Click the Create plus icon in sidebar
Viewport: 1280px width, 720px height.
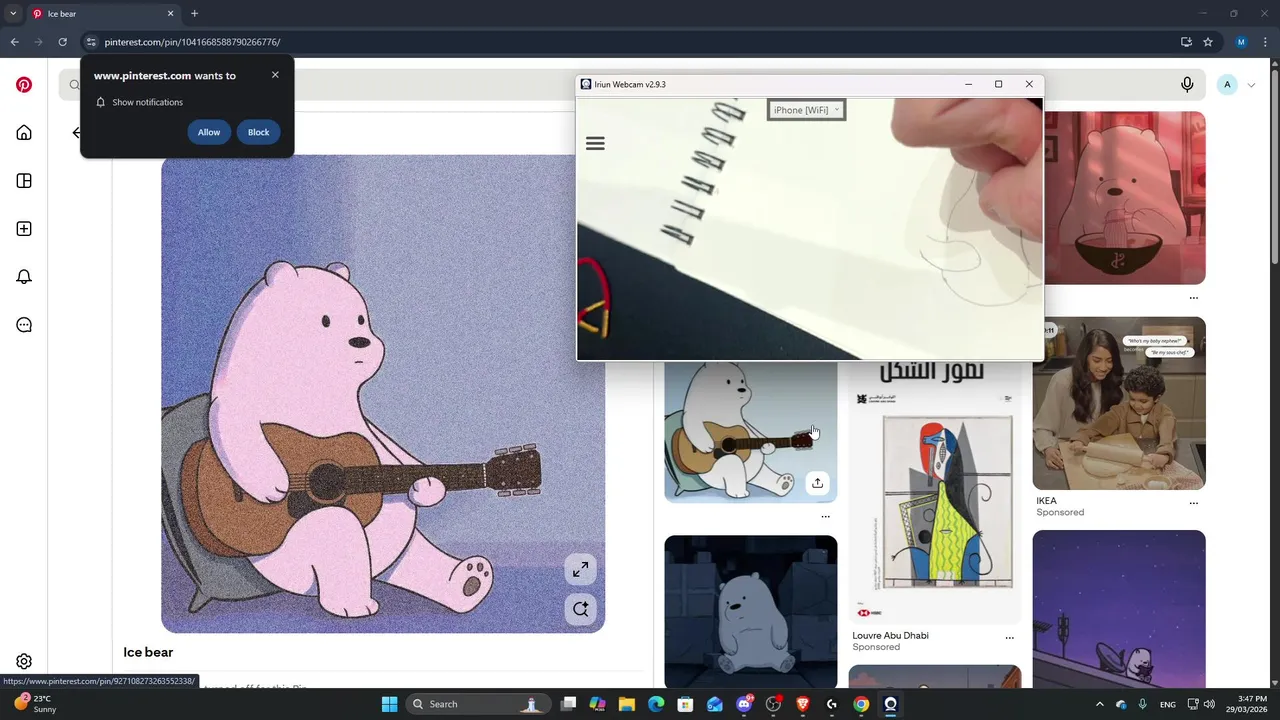(x=24, y=229)
